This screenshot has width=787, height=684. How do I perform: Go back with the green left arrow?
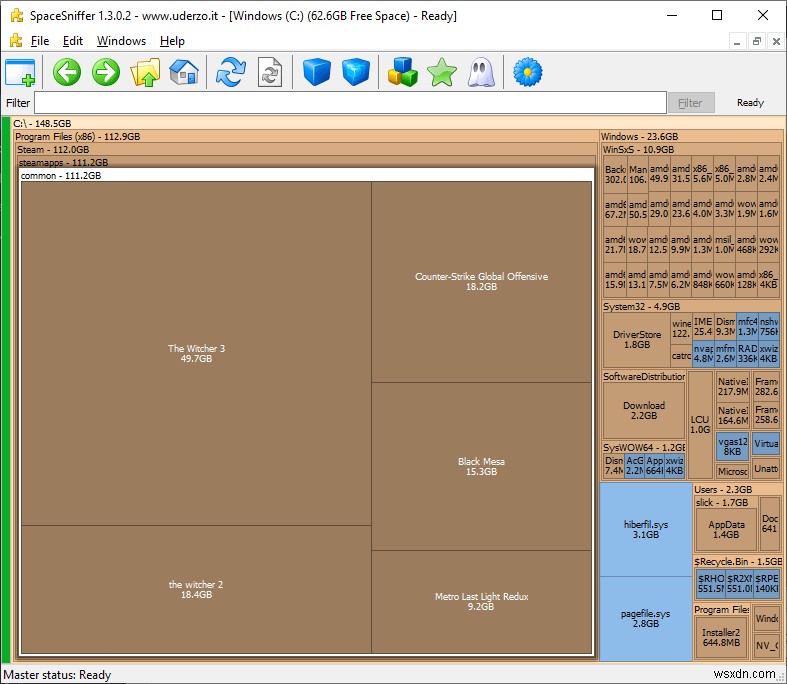click(67, 72)
